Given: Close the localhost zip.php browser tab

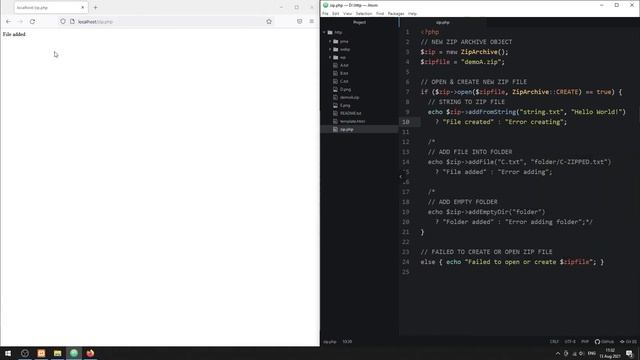Looking at the screenshot, I should tap(82, 7).
